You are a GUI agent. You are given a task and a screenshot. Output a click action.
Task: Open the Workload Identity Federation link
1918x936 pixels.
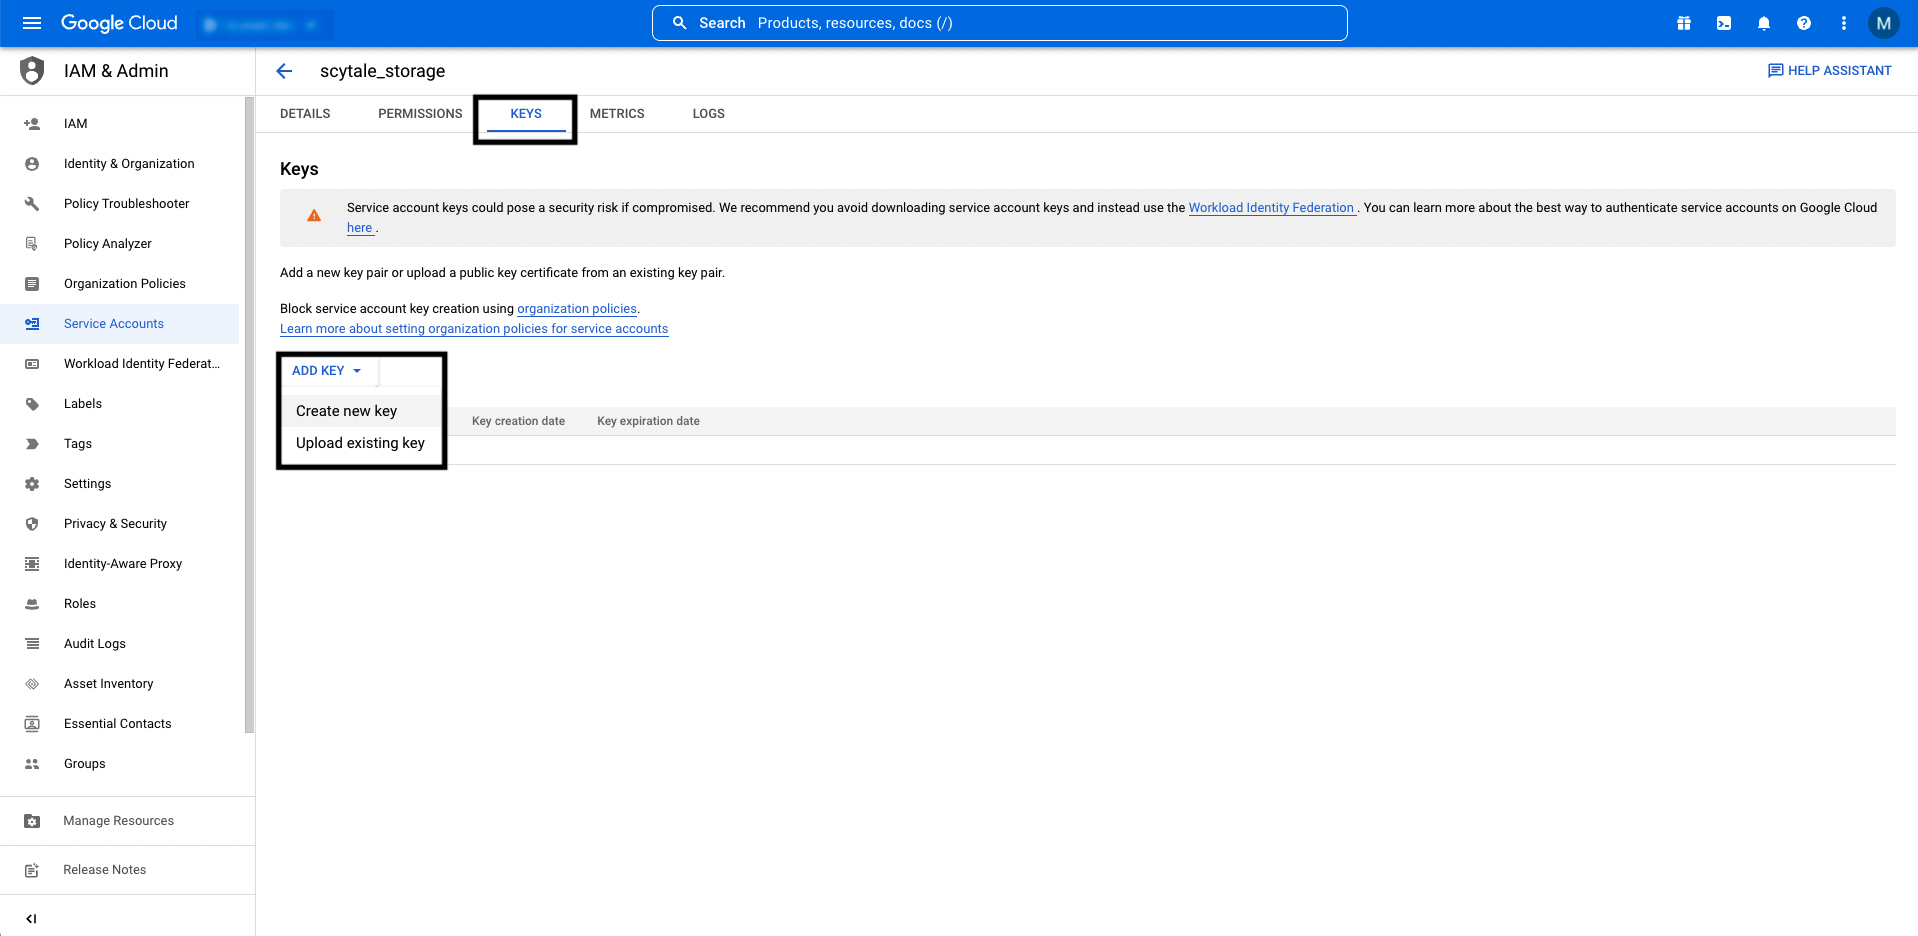1271,208
